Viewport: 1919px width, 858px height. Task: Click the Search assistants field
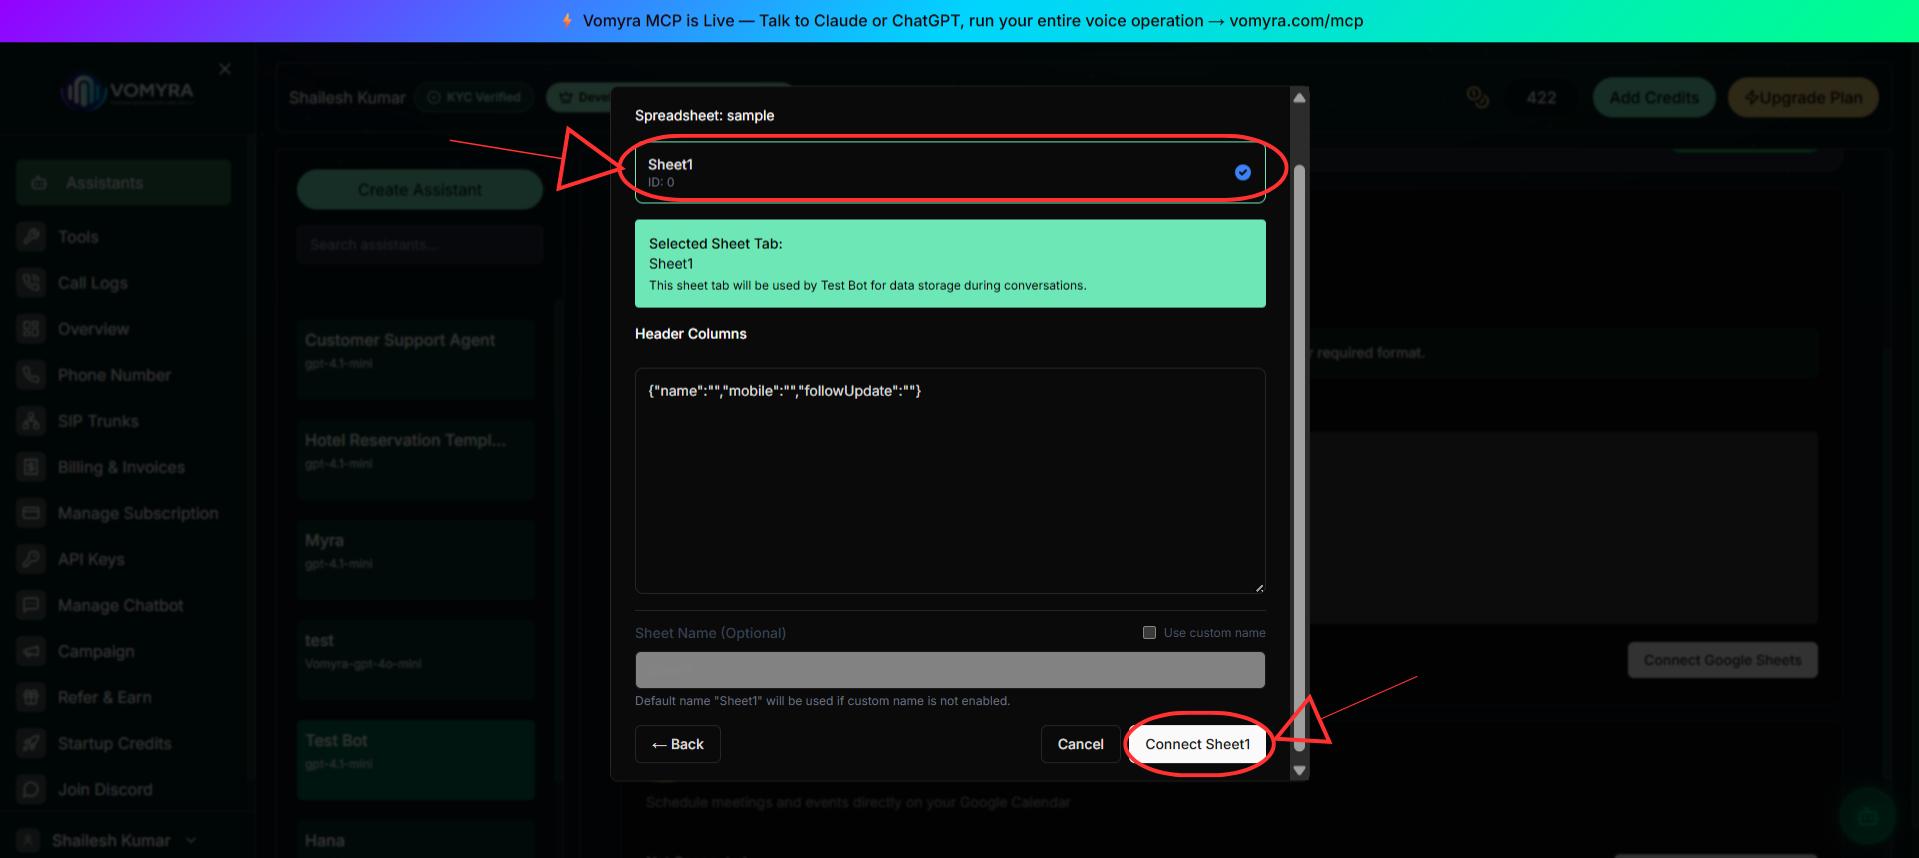pos(420,245)
